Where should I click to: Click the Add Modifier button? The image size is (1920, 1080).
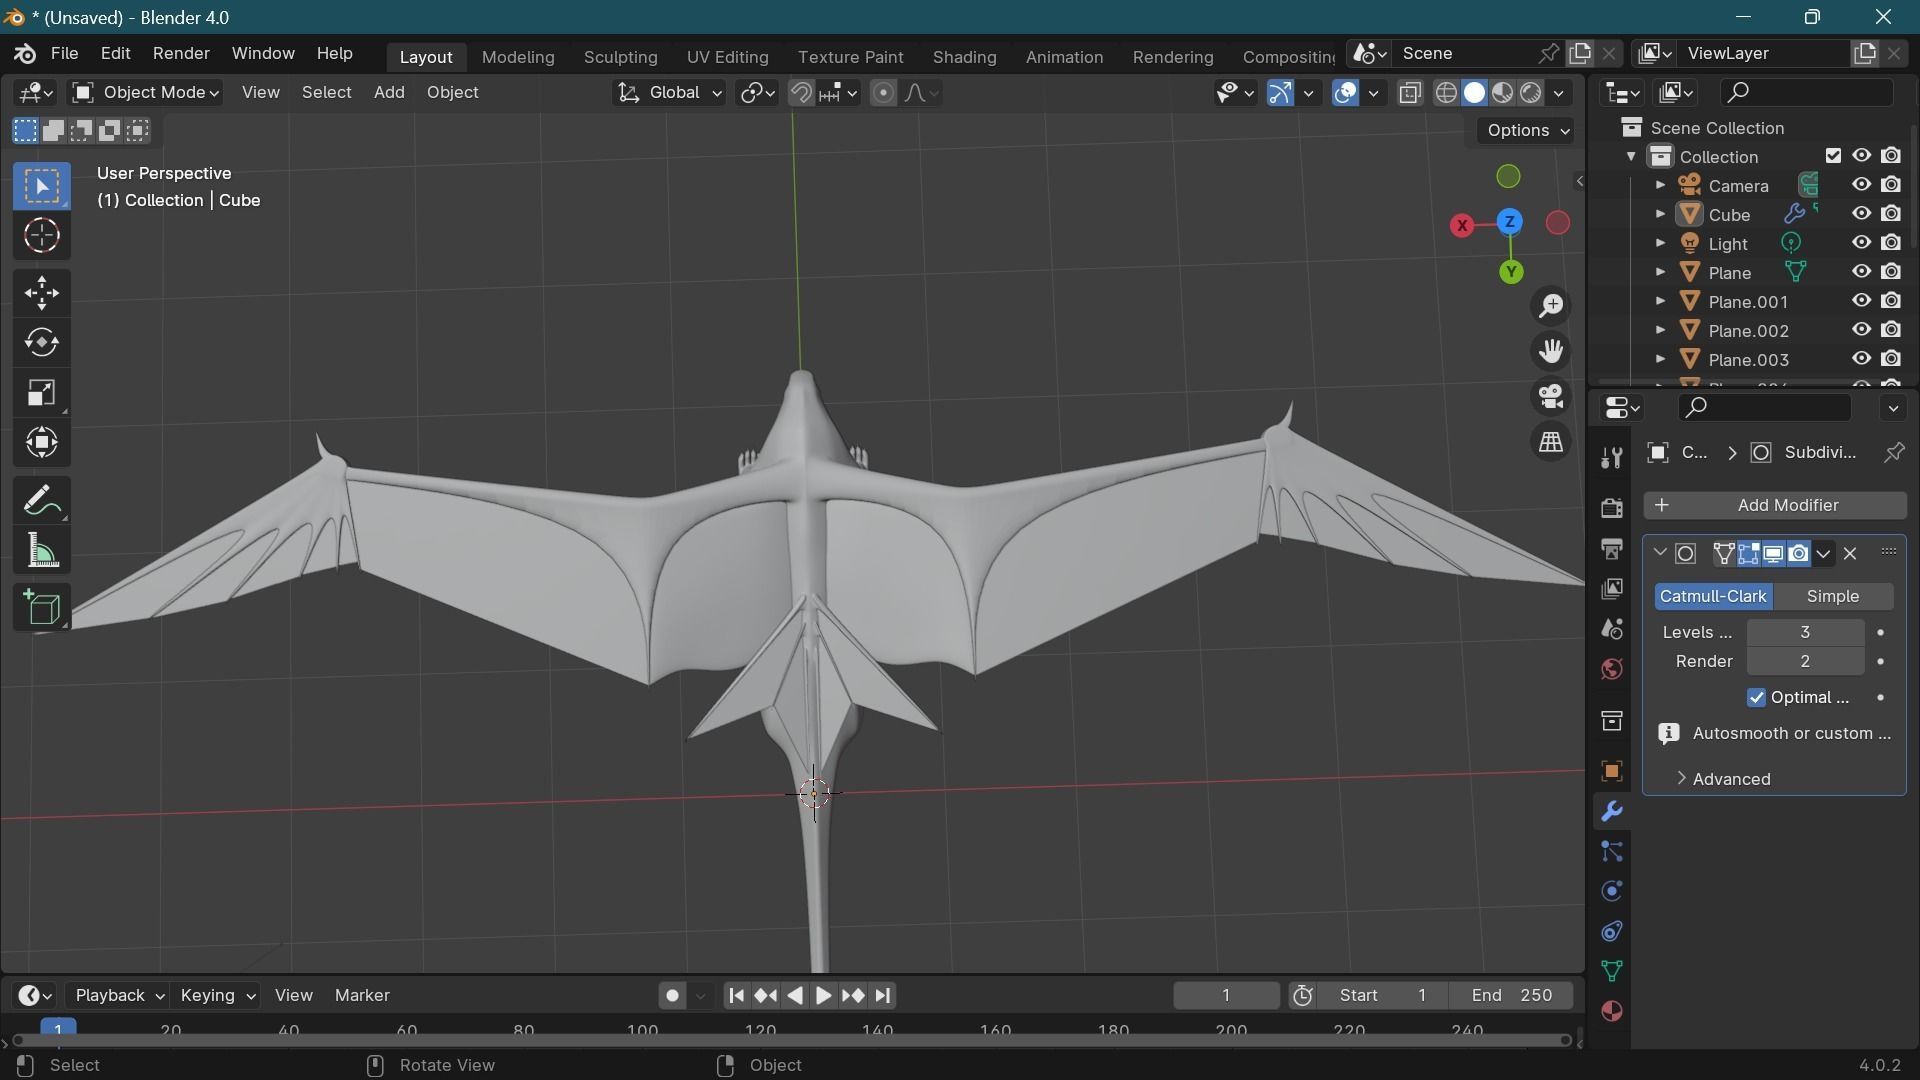click(1775, 506)
